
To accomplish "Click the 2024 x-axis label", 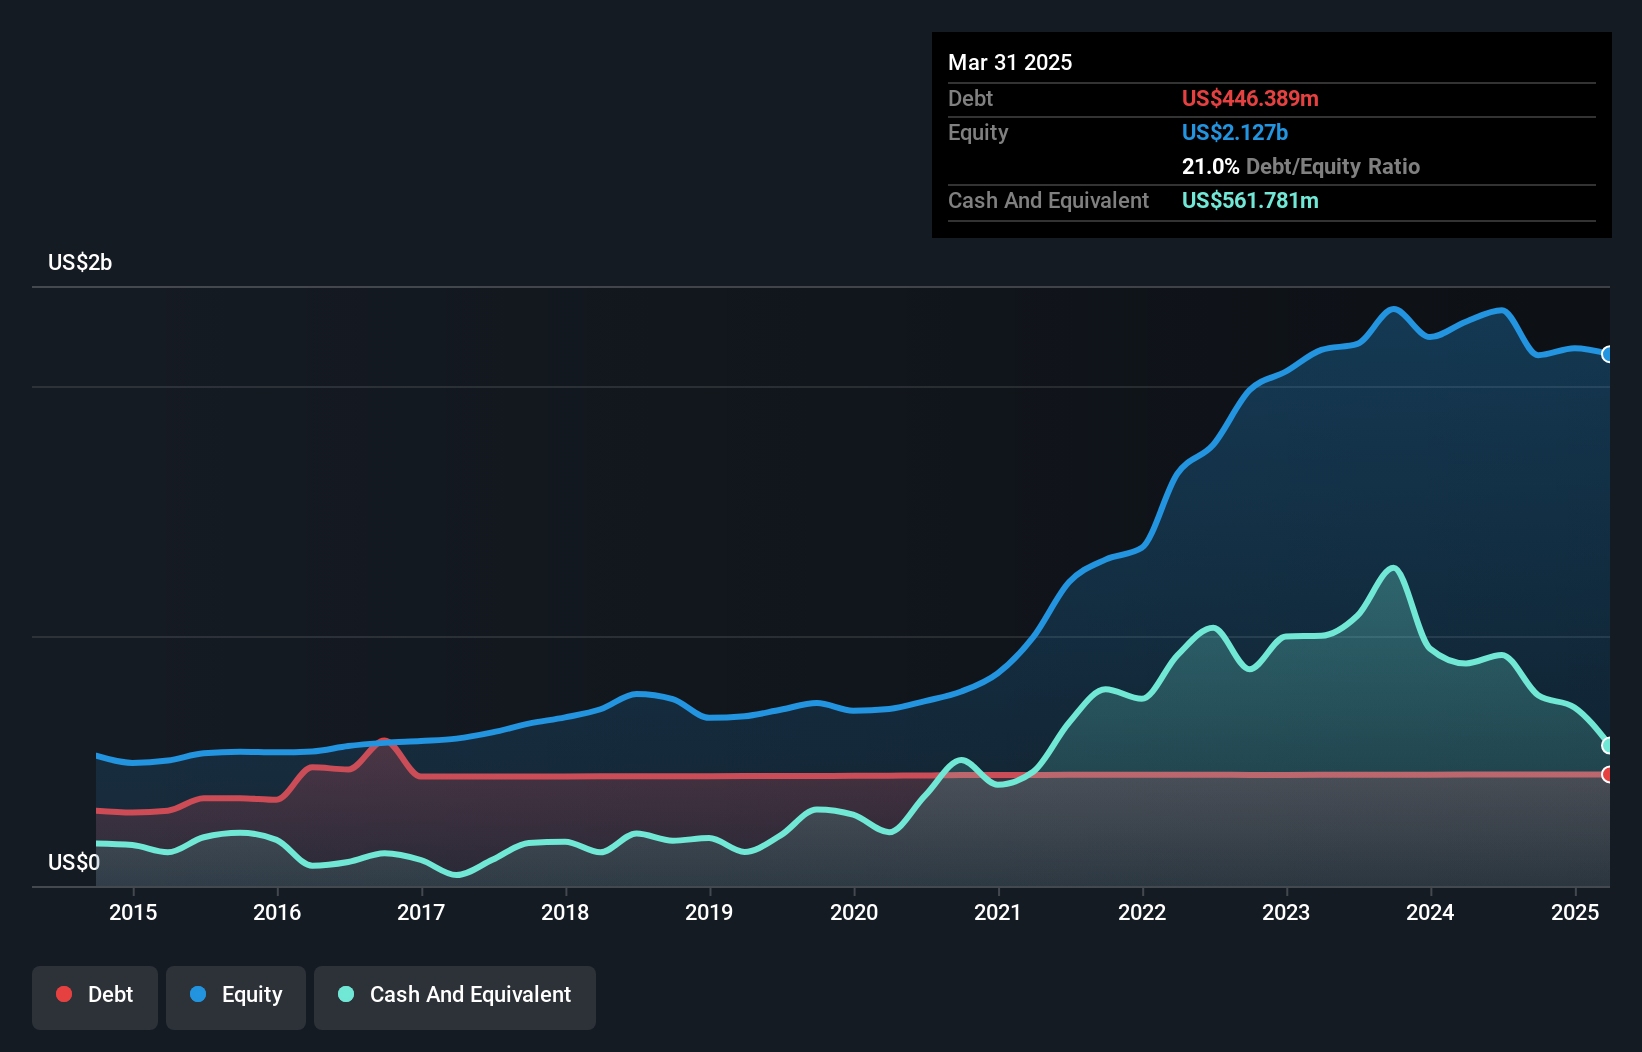I will coord(1430,912).
